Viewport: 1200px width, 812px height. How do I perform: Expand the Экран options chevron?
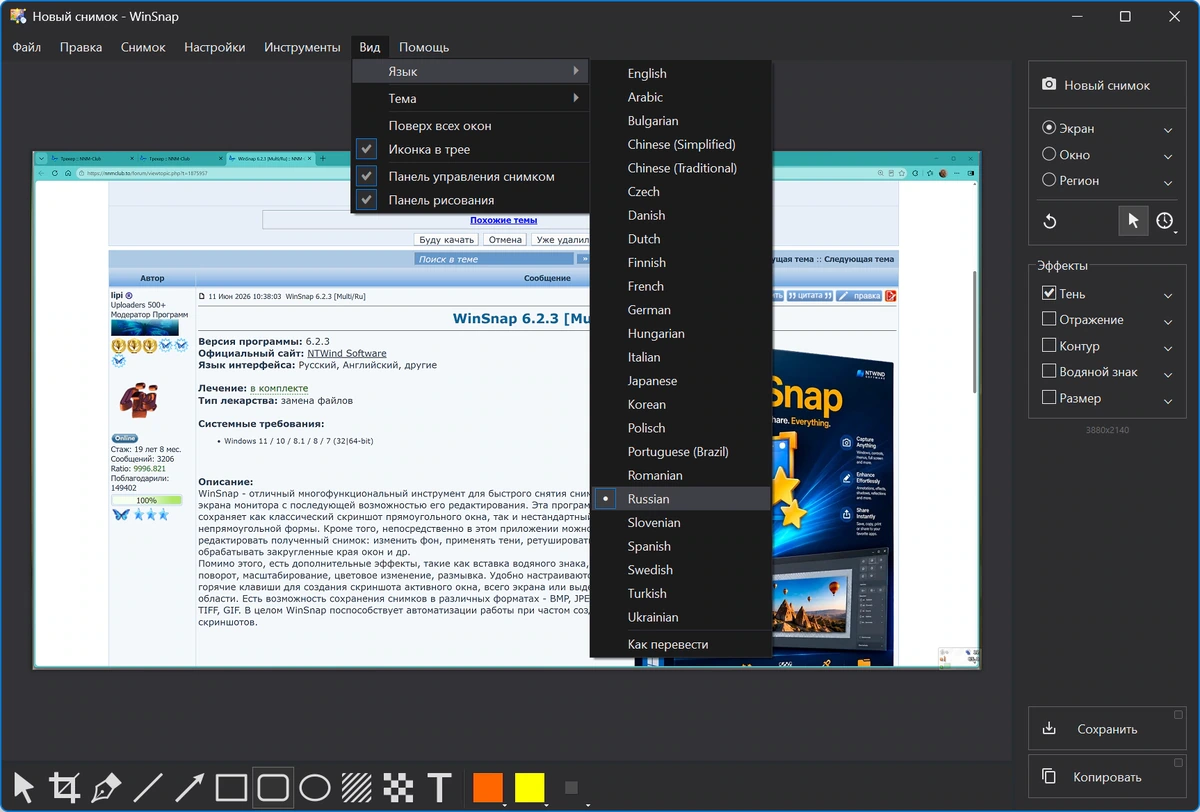coord(1168,130)
